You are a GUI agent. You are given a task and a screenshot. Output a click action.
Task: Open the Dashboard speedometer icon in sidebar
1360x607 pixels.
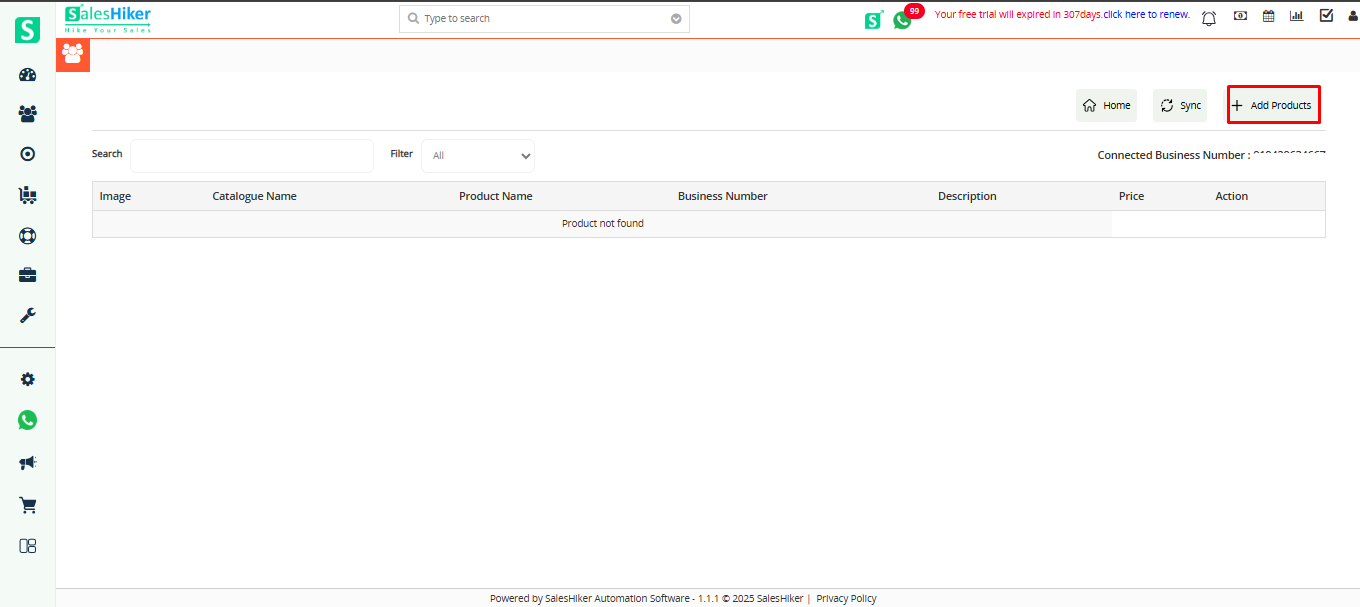pyautogui.click(x=27, y=74)
